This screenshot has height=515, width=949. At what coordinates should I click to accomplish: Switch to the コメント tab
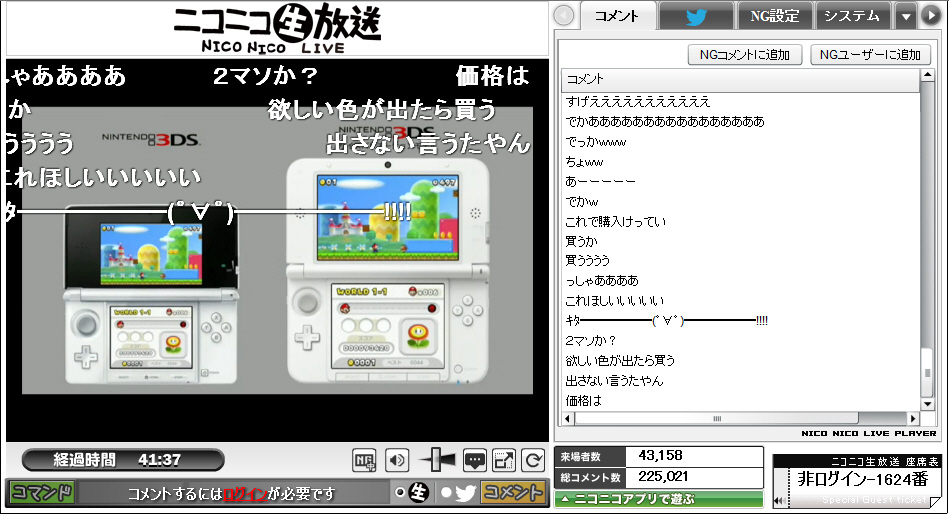[617, 16]
